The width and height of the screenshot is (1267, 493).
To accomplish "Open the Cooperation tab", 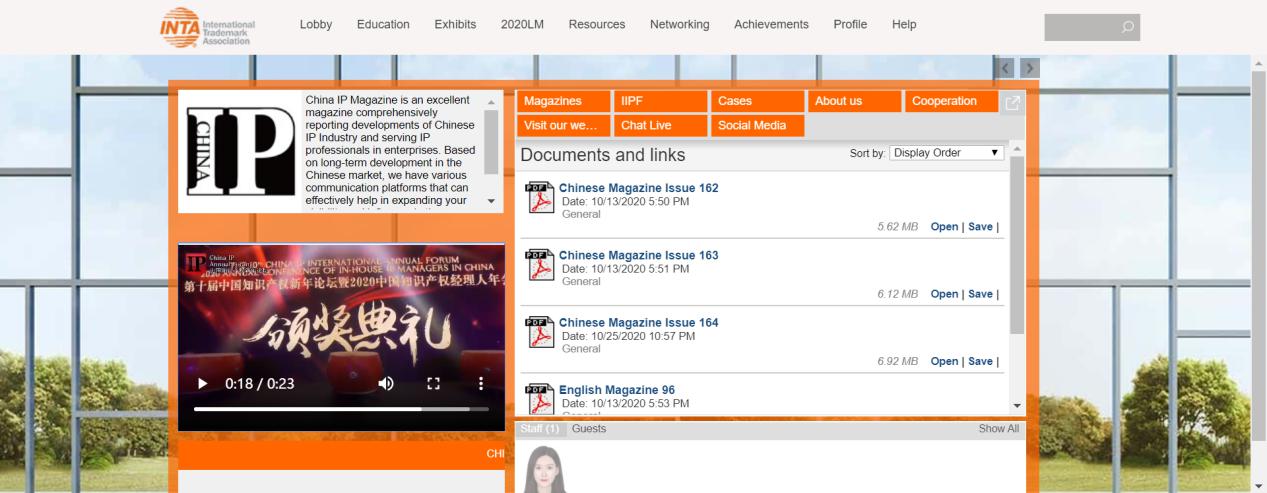I will [951, 101].
